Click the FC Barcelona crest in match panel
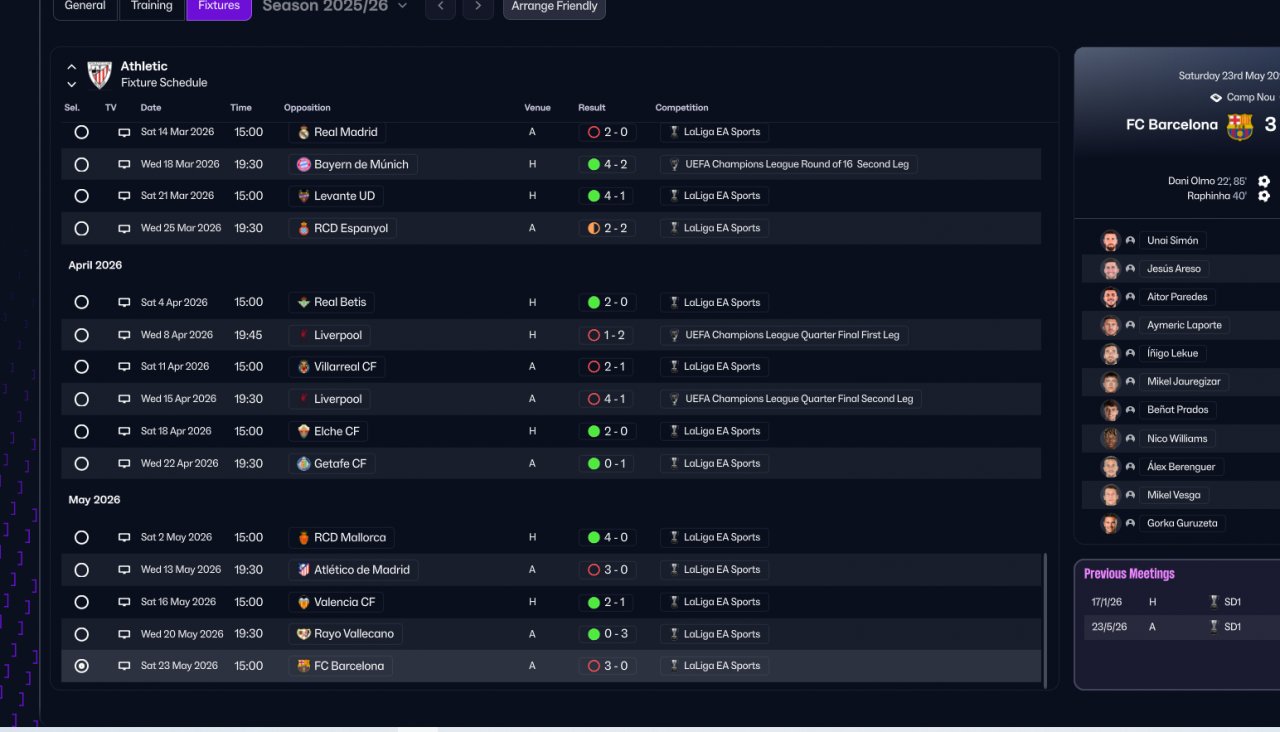Viewport: 1280px width, 732px height. (x=1239, y=125)
